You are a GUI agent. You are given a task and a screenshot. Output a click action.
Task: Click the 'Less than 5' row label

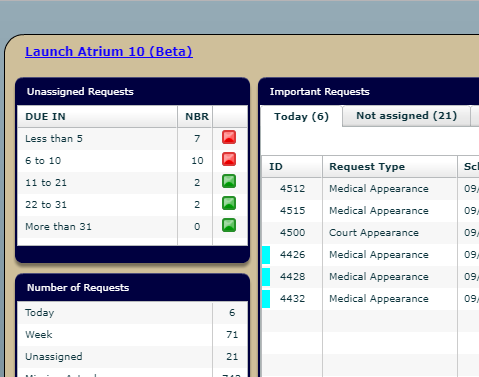[54, 139]
